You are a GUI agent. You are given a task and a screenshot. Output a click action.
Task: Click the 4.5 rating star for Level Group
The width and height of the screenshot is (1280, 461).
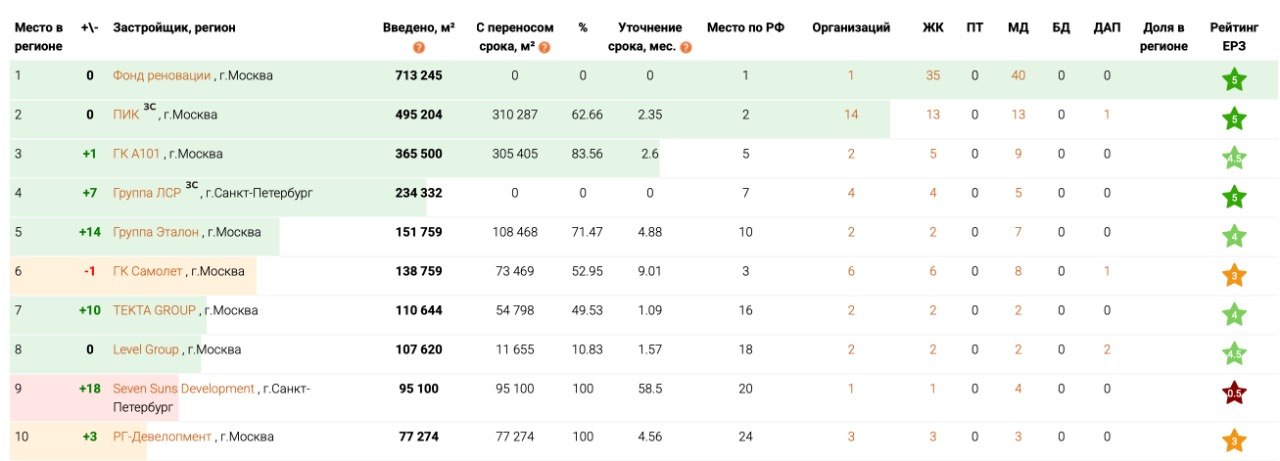point(1234,354)
